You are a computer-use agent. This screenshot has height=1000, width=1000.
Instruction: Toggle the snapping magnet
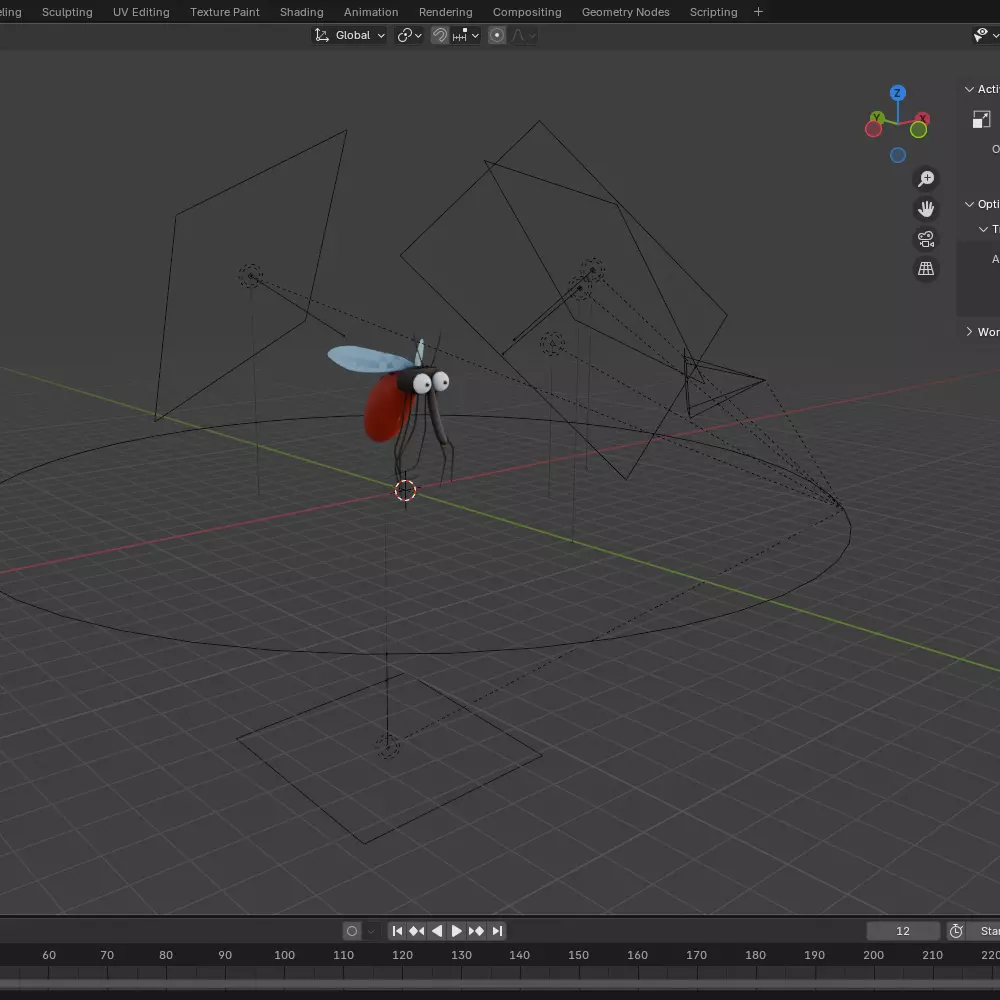[x=439, y=35]
